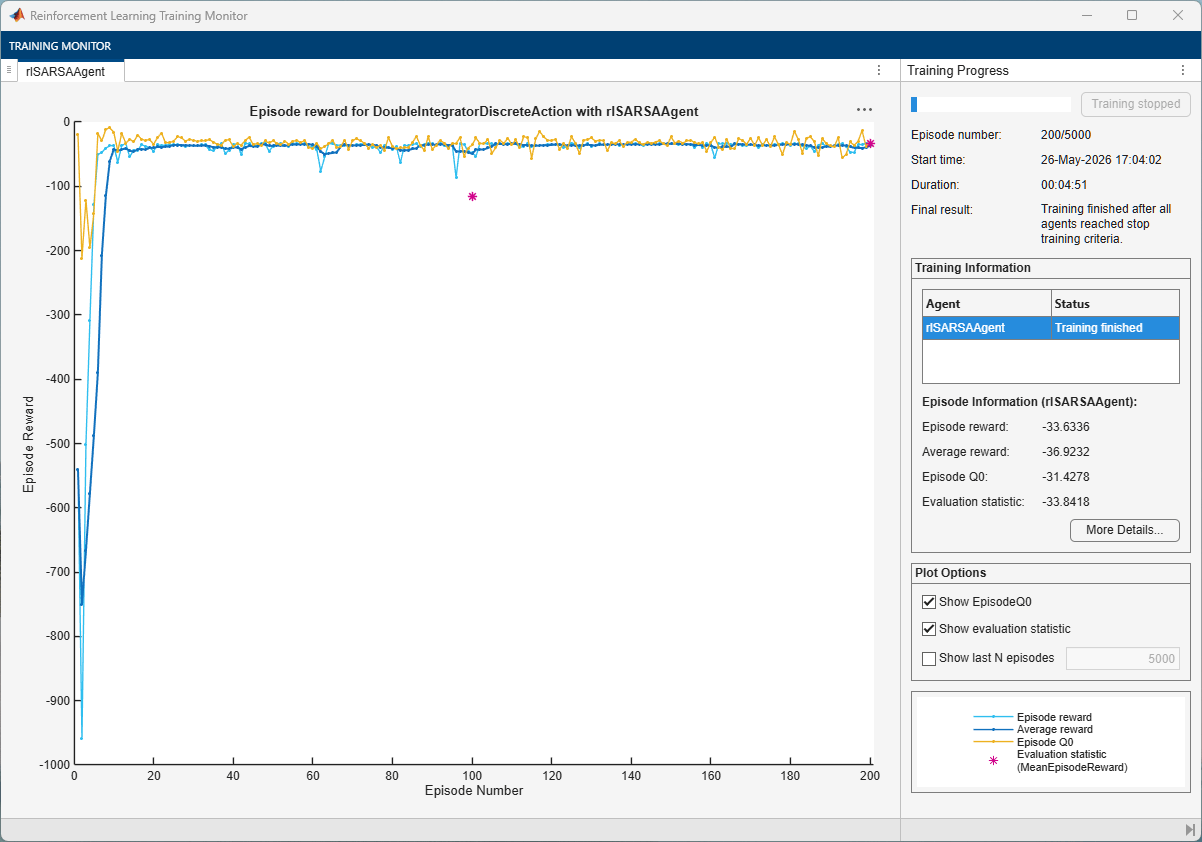Open Training Progress panel options menu
The width and height of the screenshot is (1202, 842).
click(x=1184, y=70)
